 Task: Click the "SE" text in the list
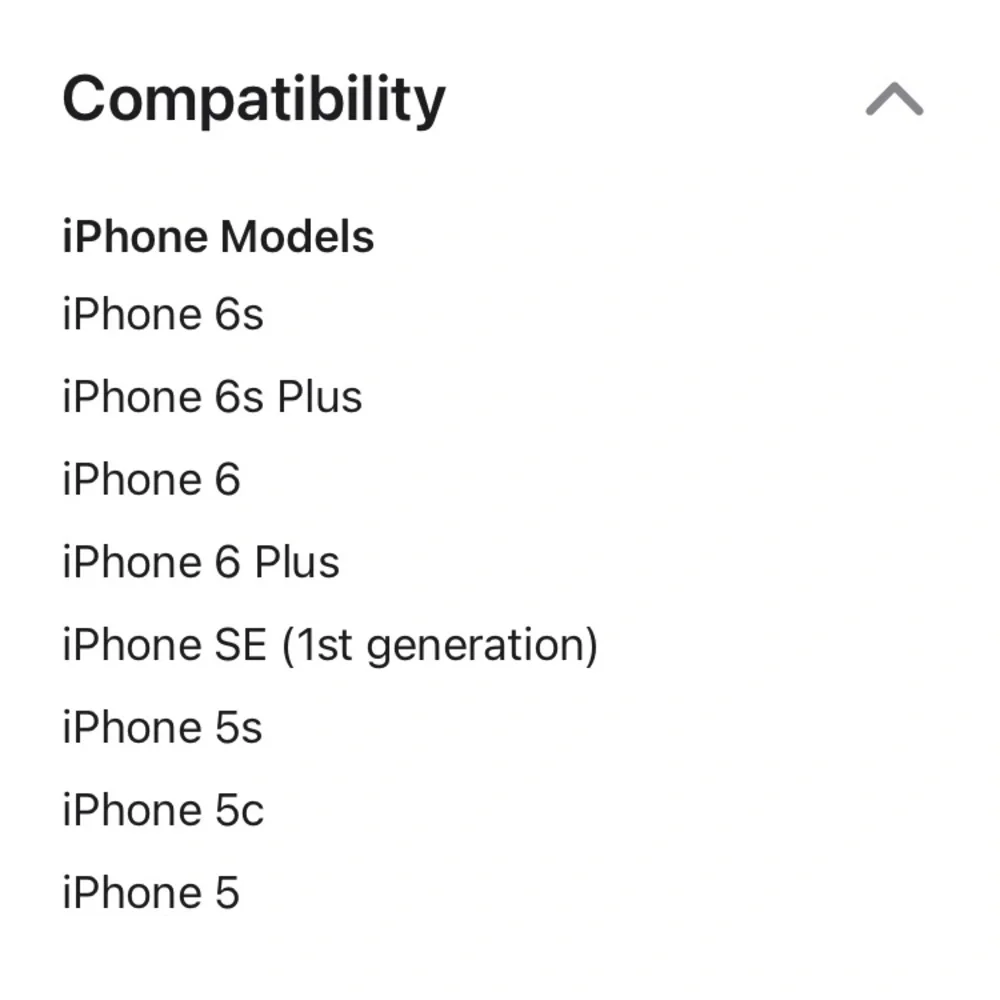click(240, 645)
